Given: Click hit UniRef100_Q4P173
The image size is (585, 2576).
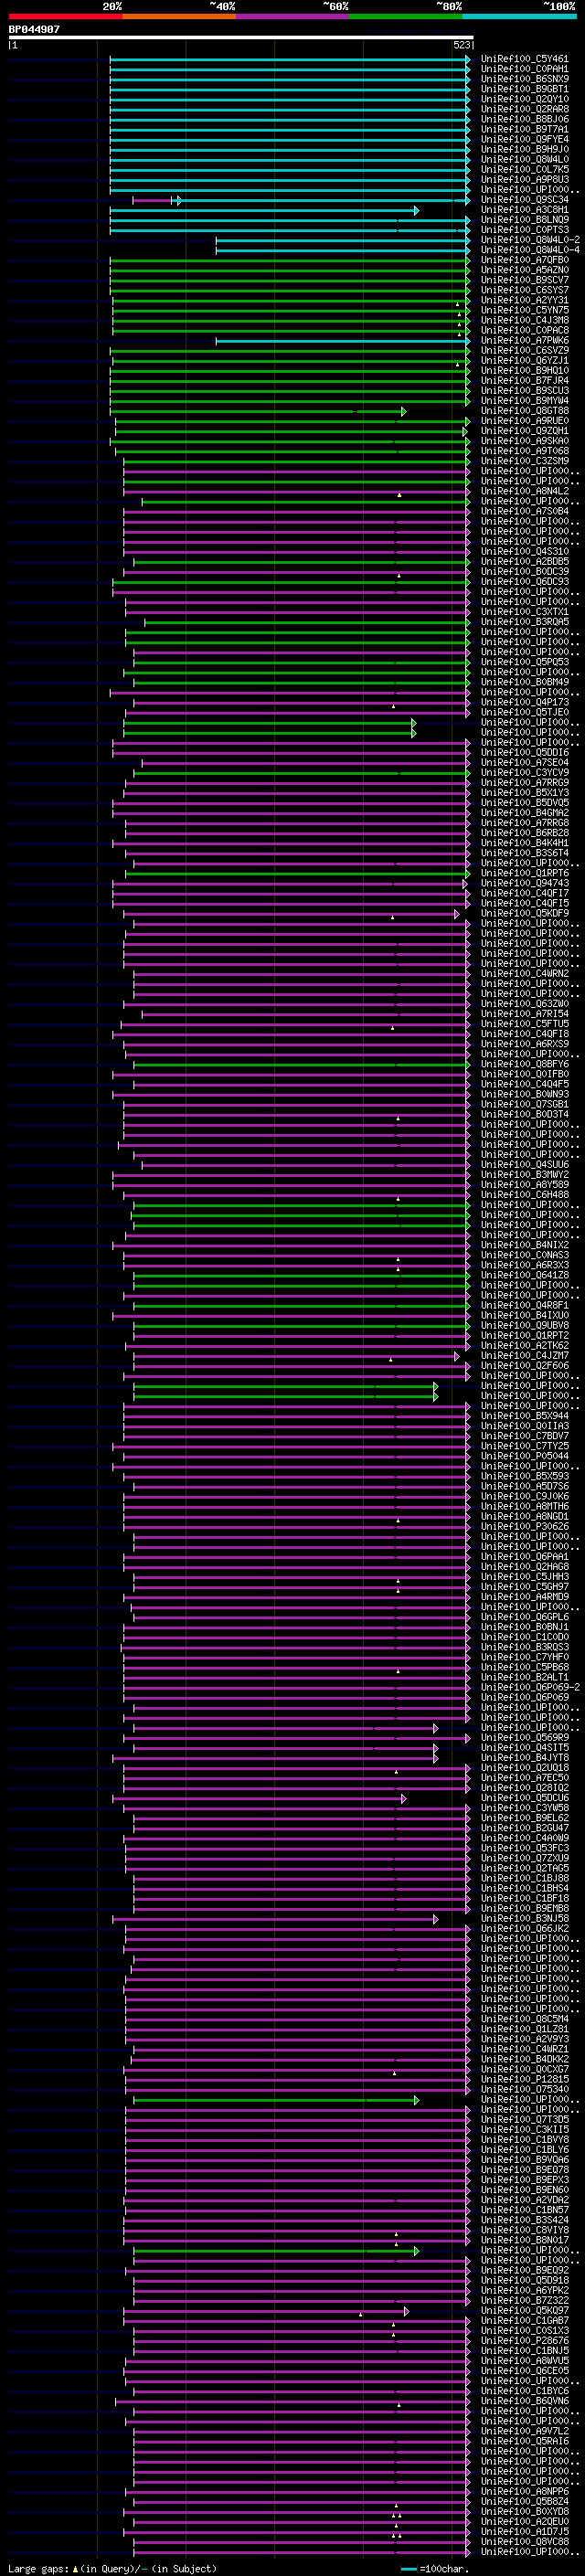Looking at the screenshot, I should pyautogui.click(x=524, y=703).
